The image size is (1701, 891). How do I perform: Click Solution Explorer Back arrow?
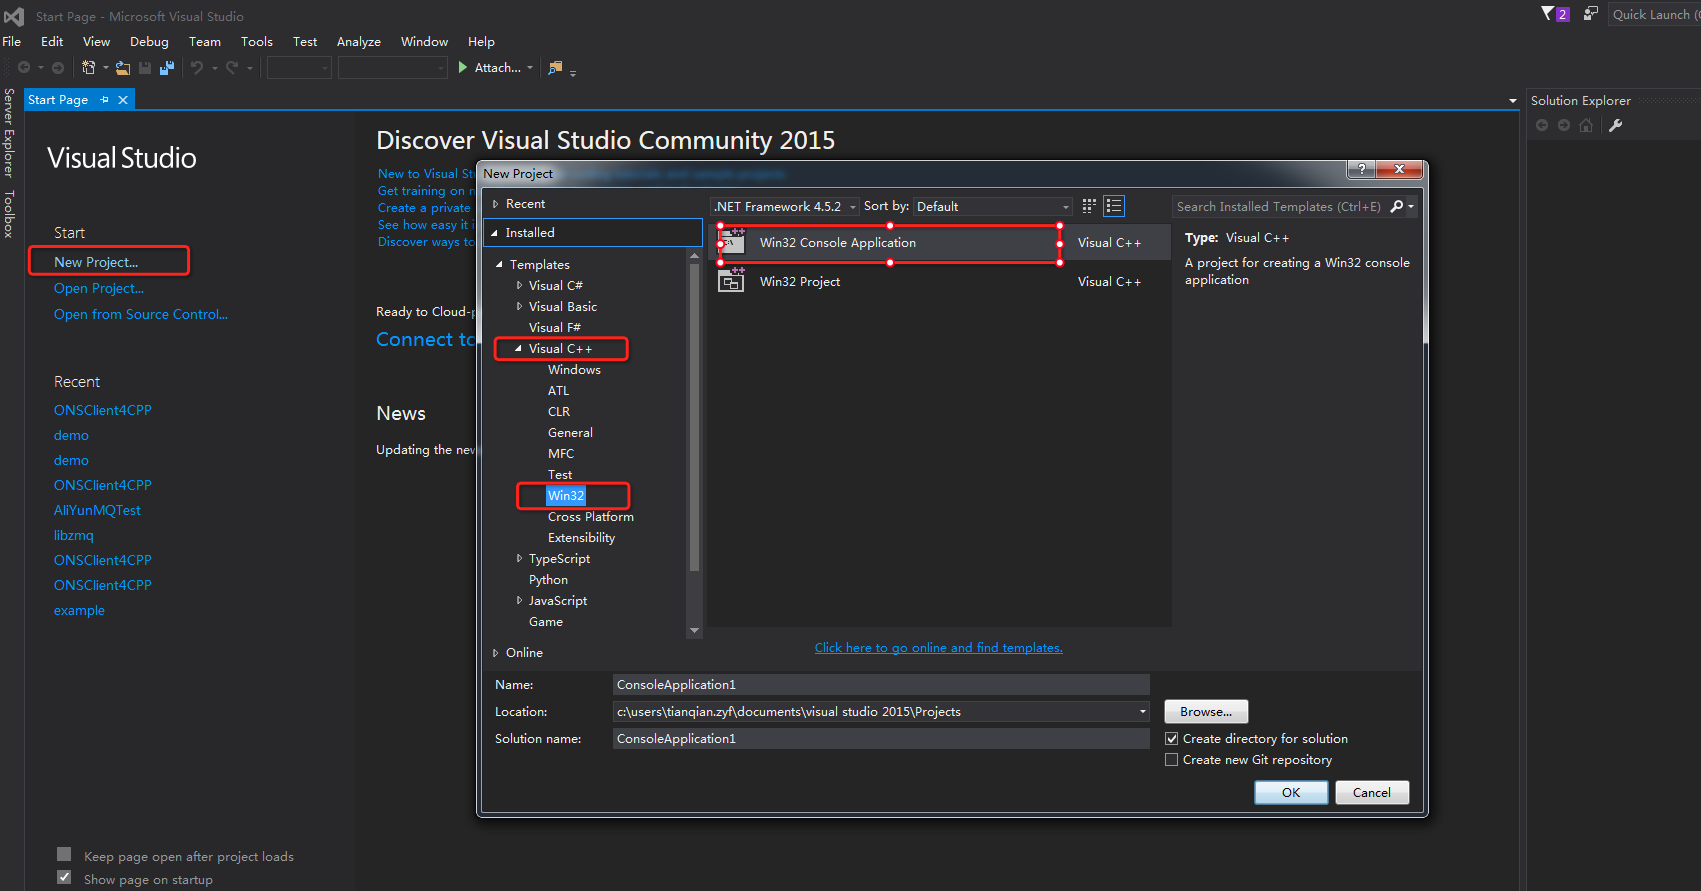(1542, 125)
